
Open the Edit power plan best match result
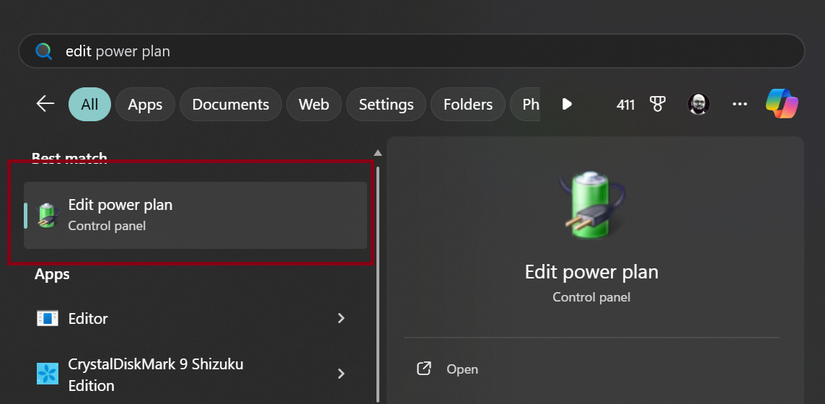[x=195, y=215]
